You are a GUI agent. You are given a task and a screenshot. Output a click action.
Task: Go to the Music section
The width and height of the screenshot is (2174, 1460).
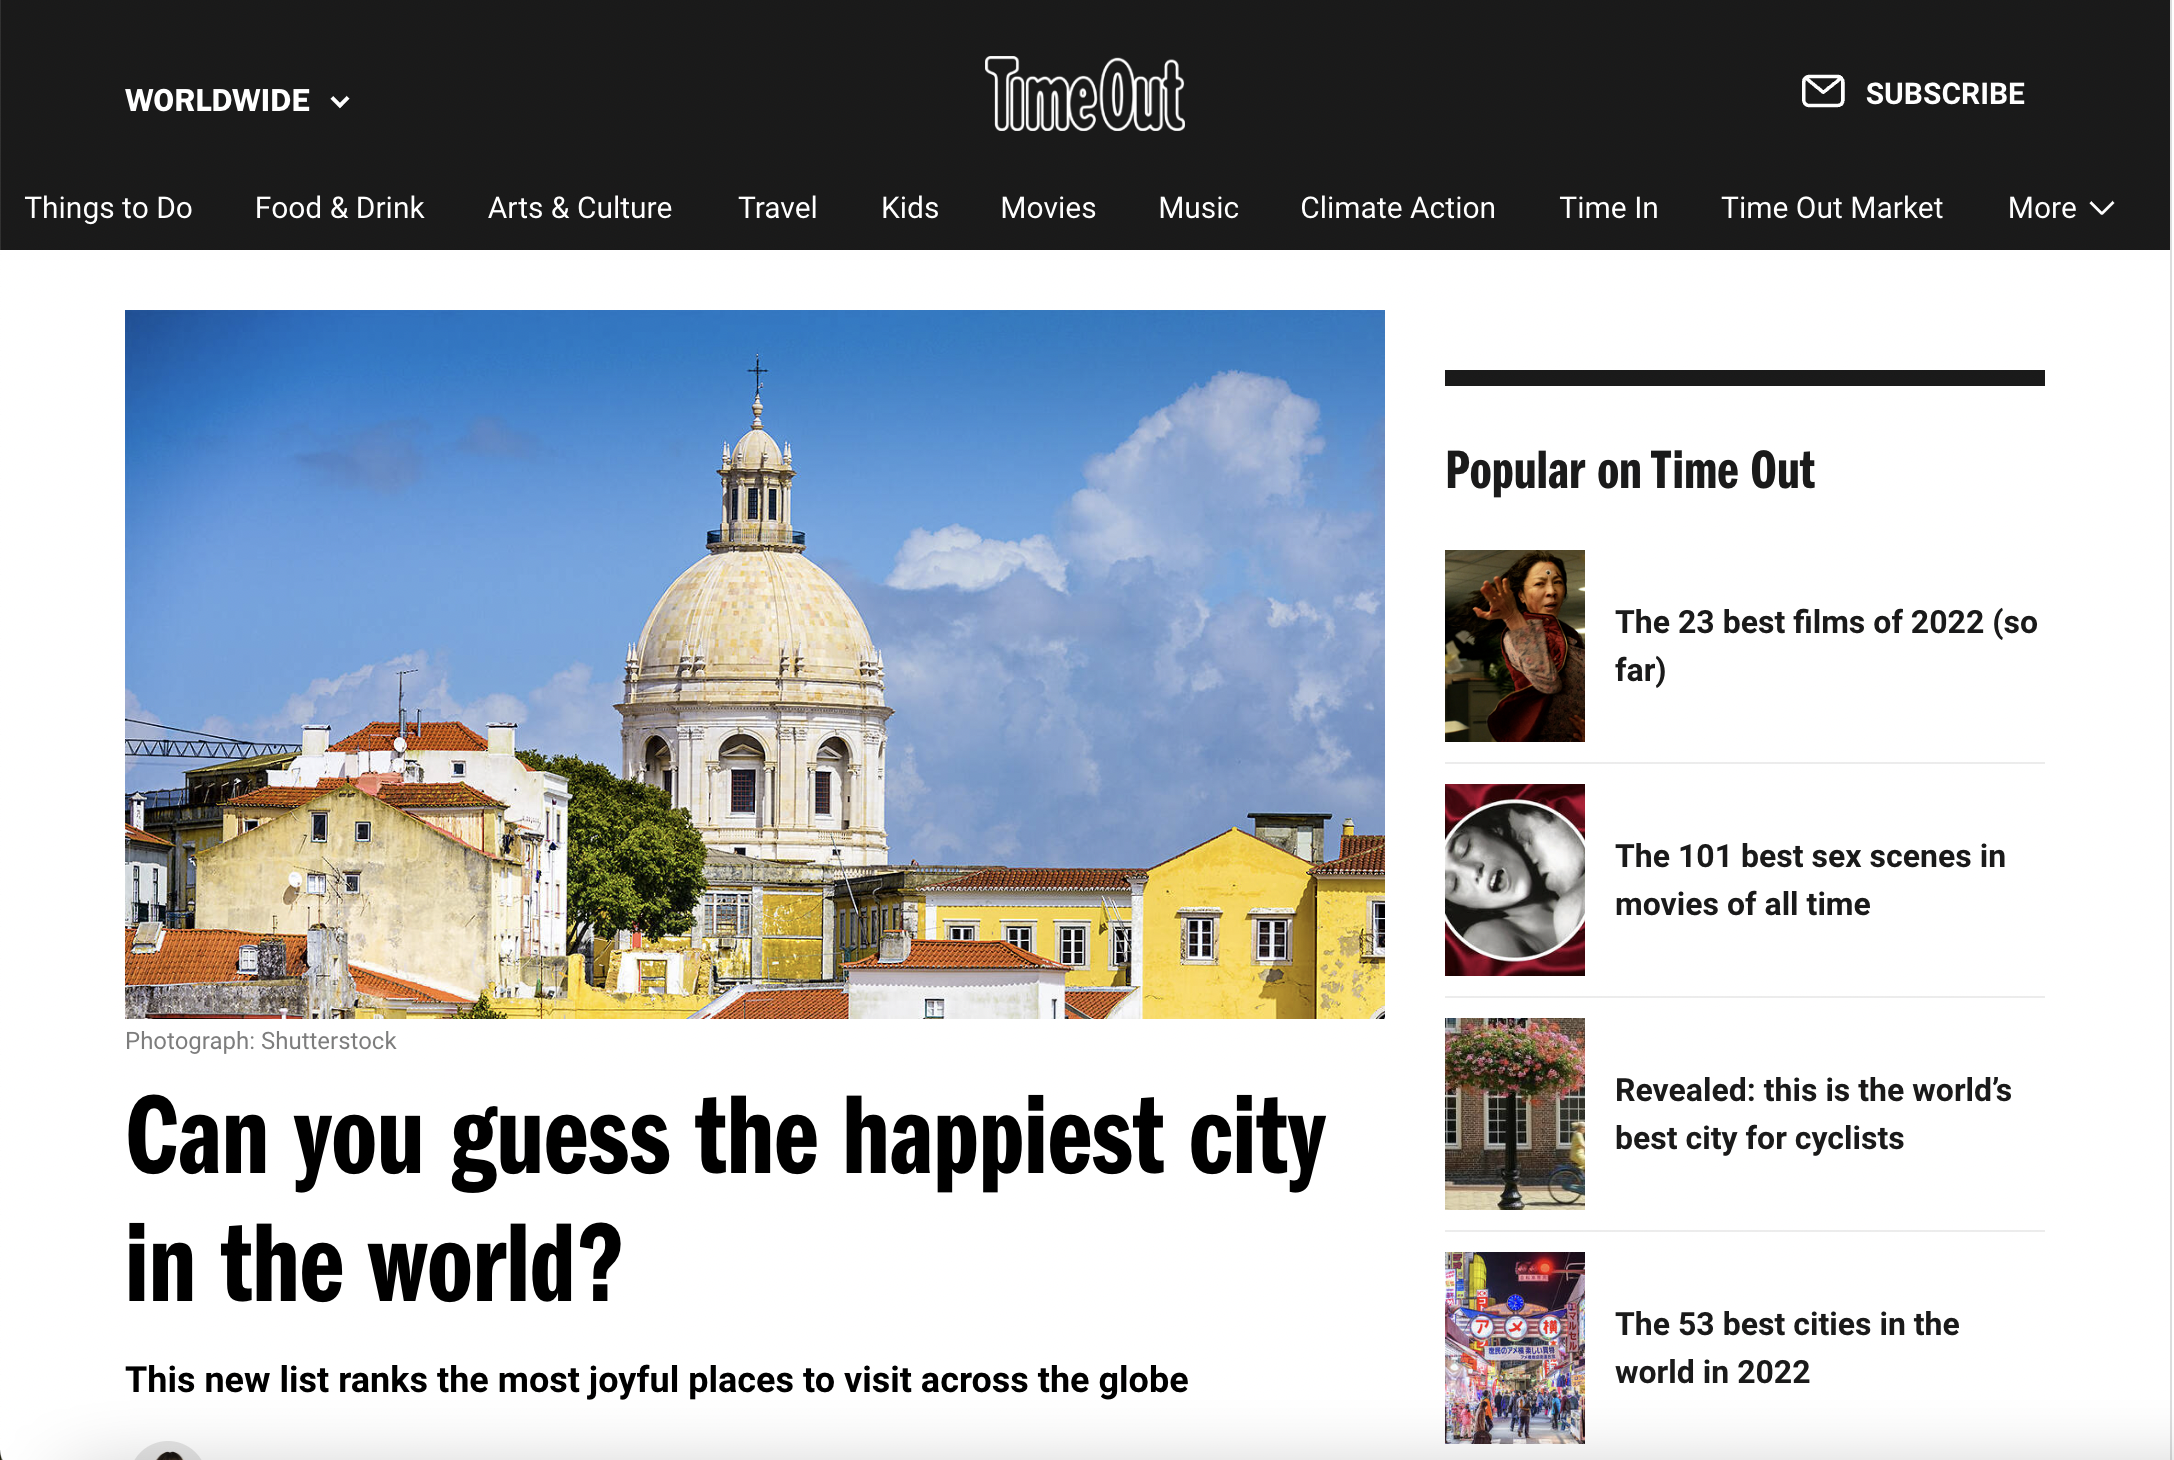coord(1198,208)
